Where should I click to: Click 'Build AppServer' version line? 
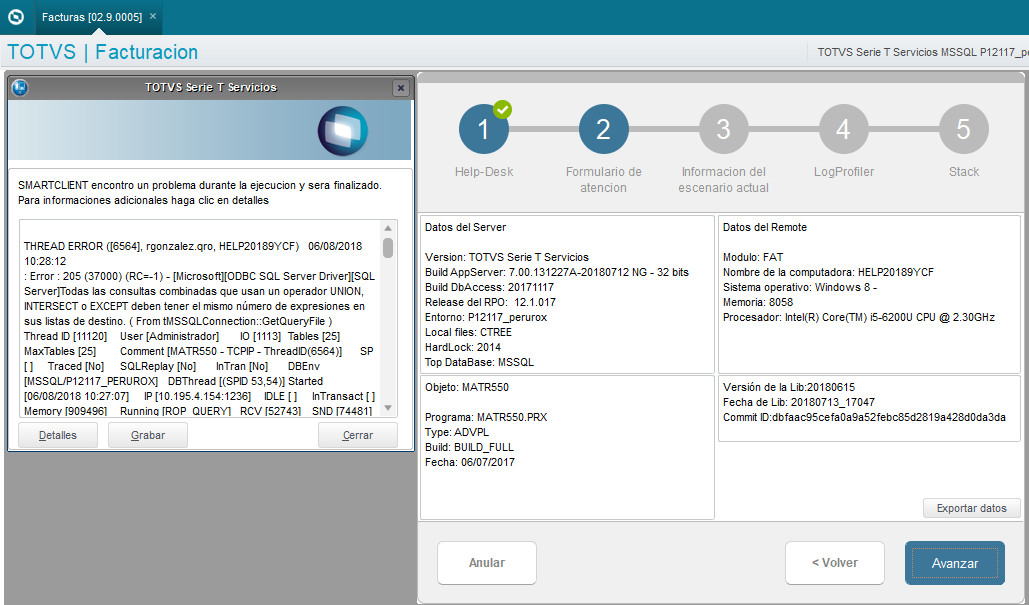(556, 272)
